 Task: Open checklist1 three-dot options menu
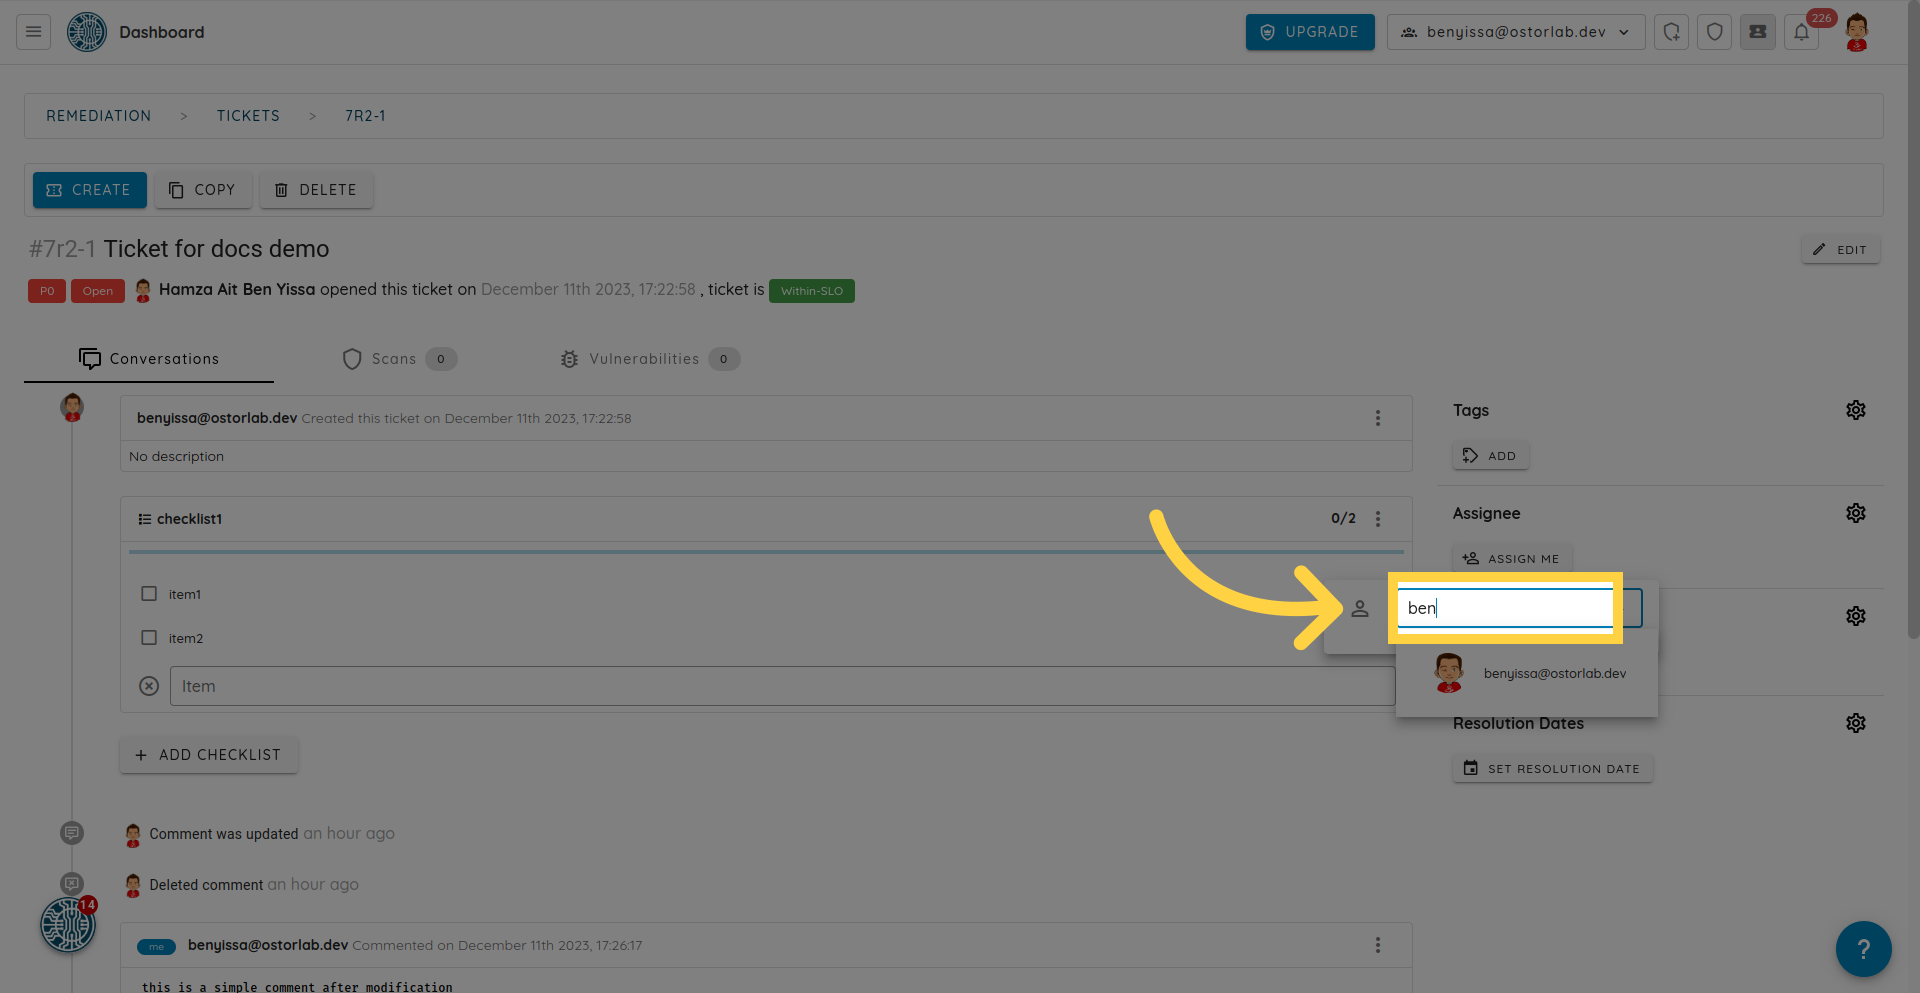click(1377, 519)
